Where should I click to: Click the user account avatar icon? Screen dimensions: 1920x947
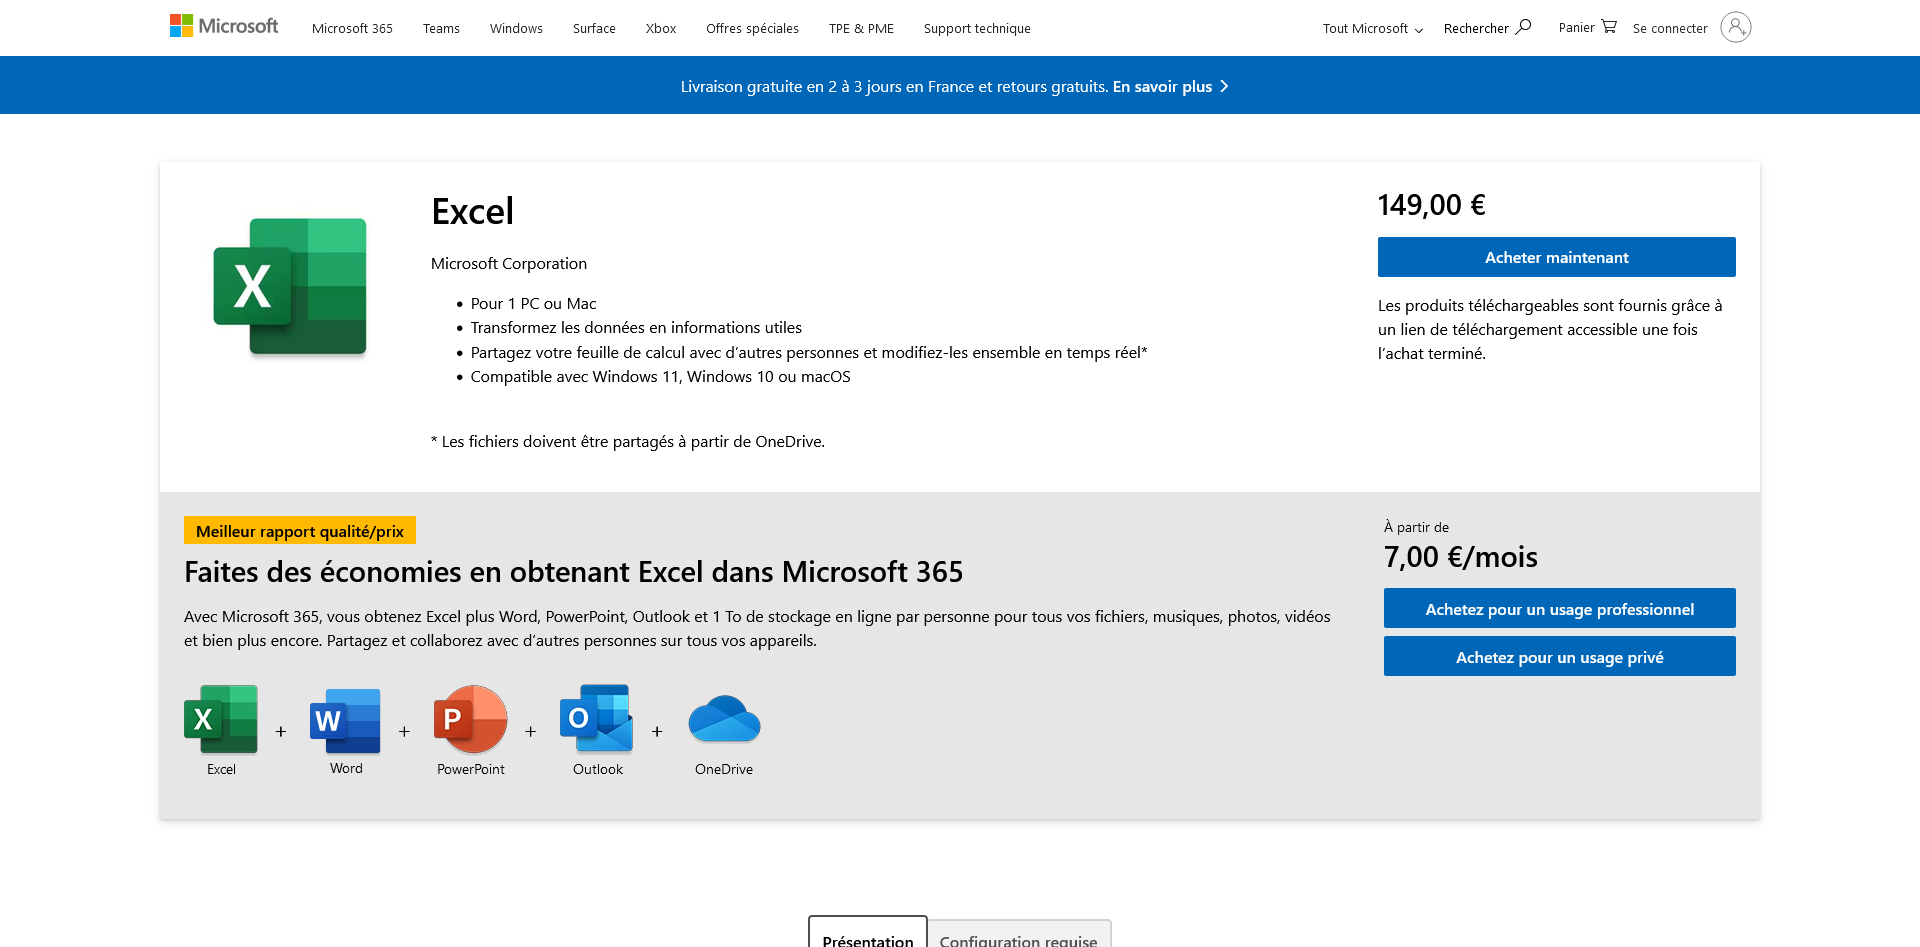[x=1736, y=27]
